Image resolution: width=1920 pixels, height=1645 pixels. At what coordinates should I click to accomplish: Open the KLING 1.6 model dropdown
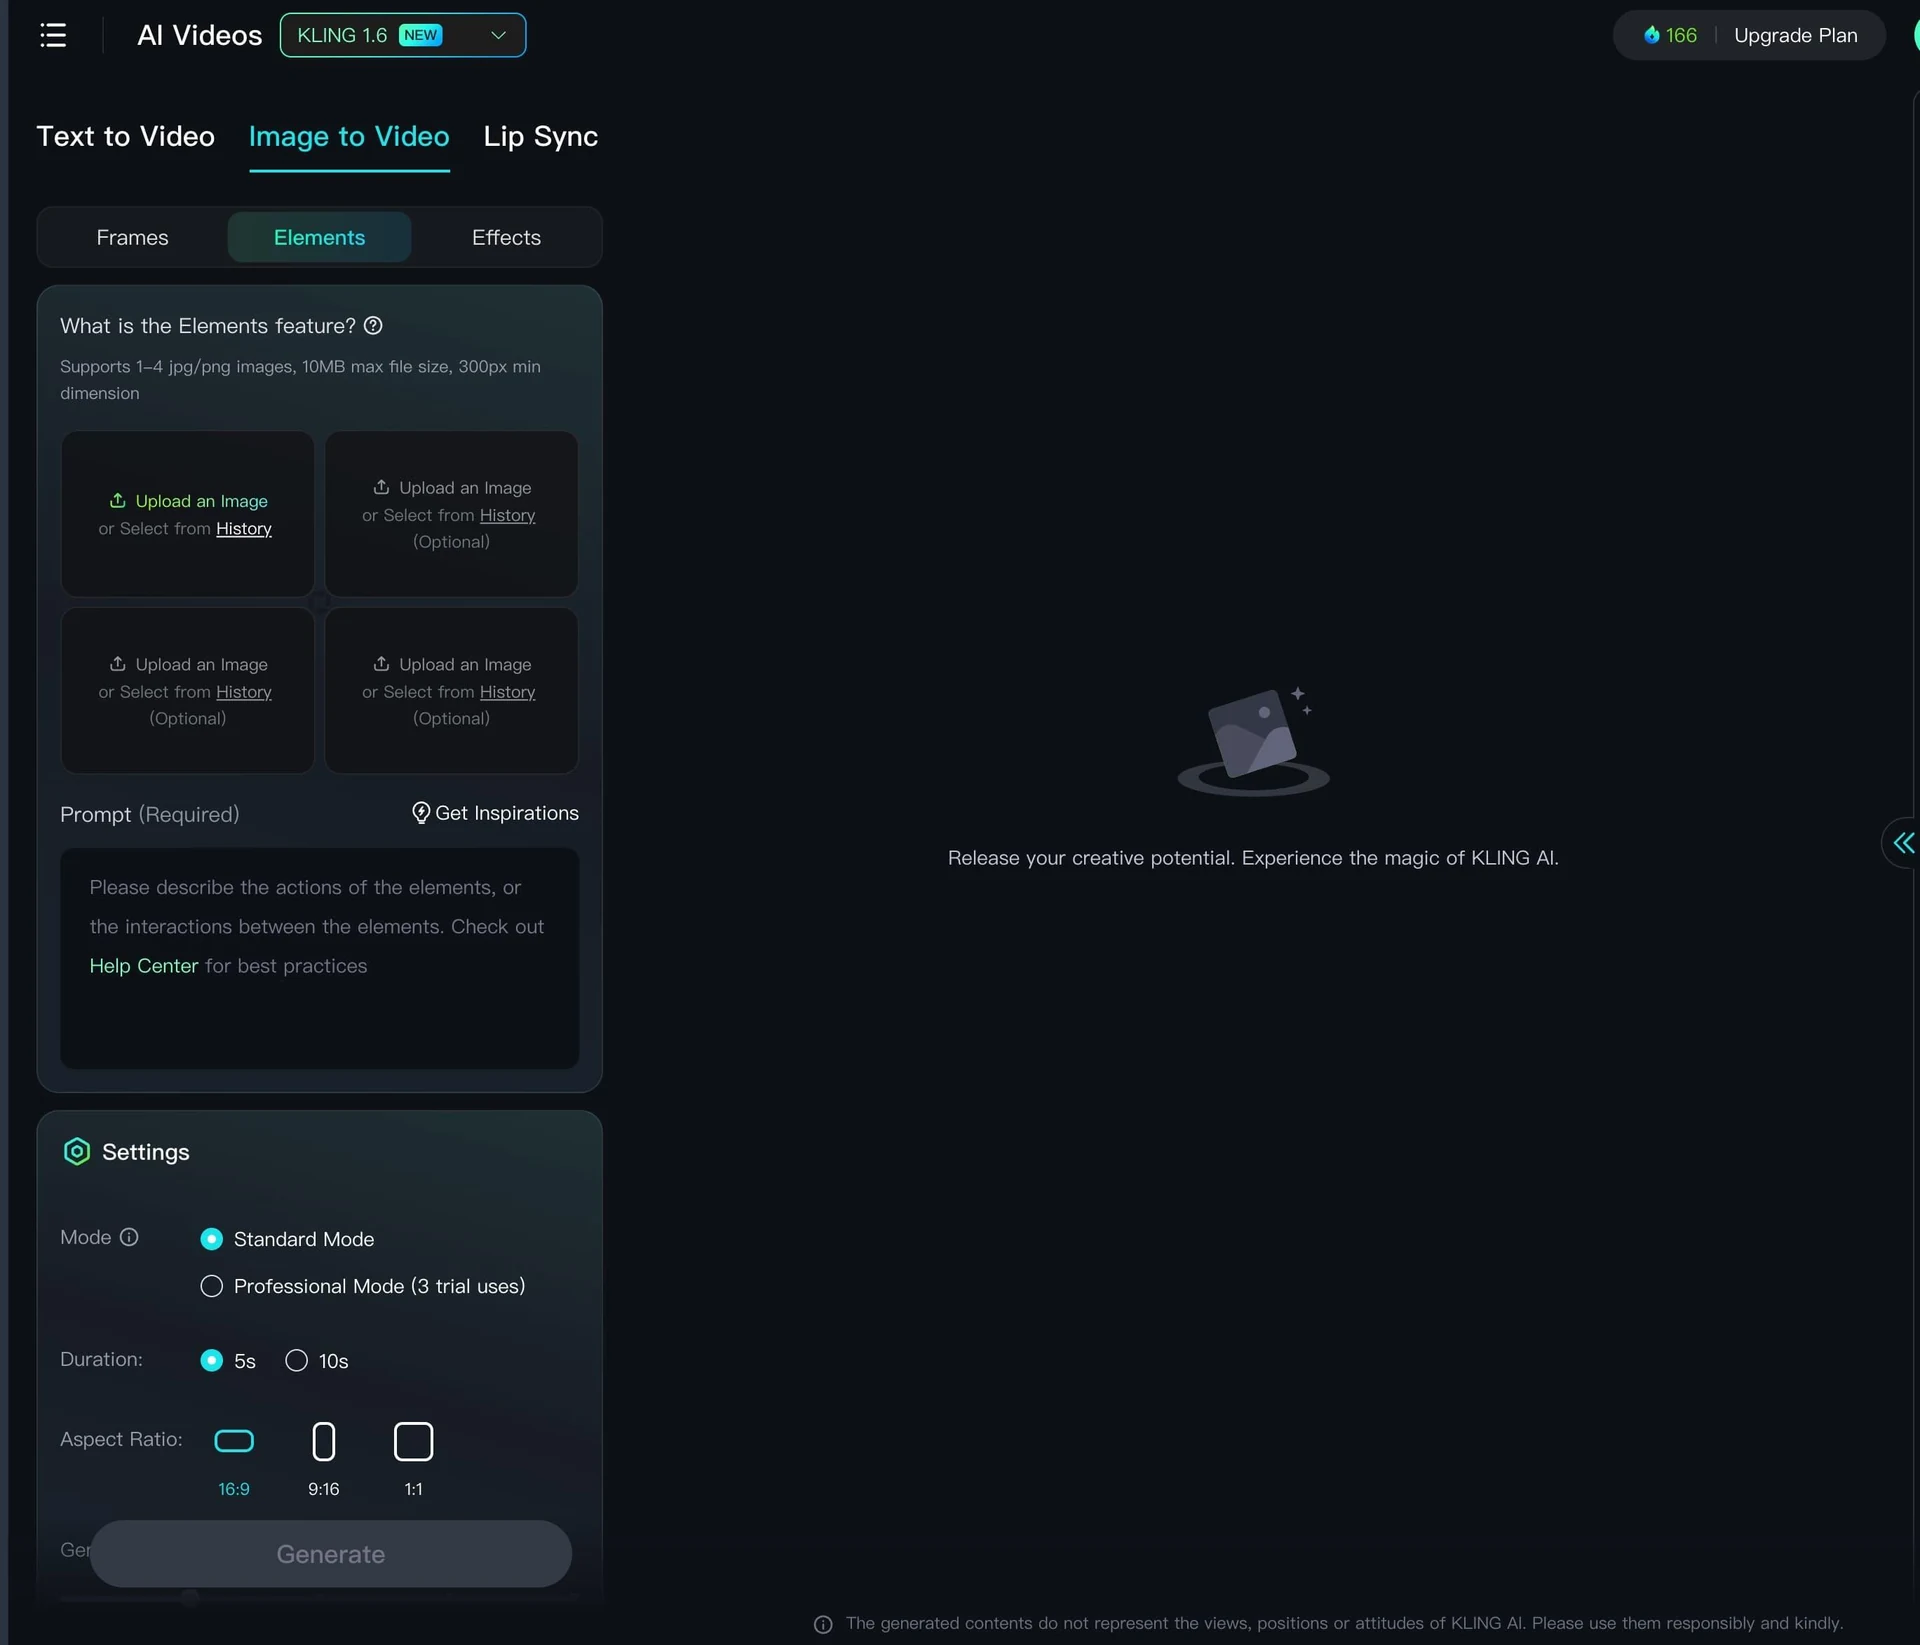[x=403, y=35]
